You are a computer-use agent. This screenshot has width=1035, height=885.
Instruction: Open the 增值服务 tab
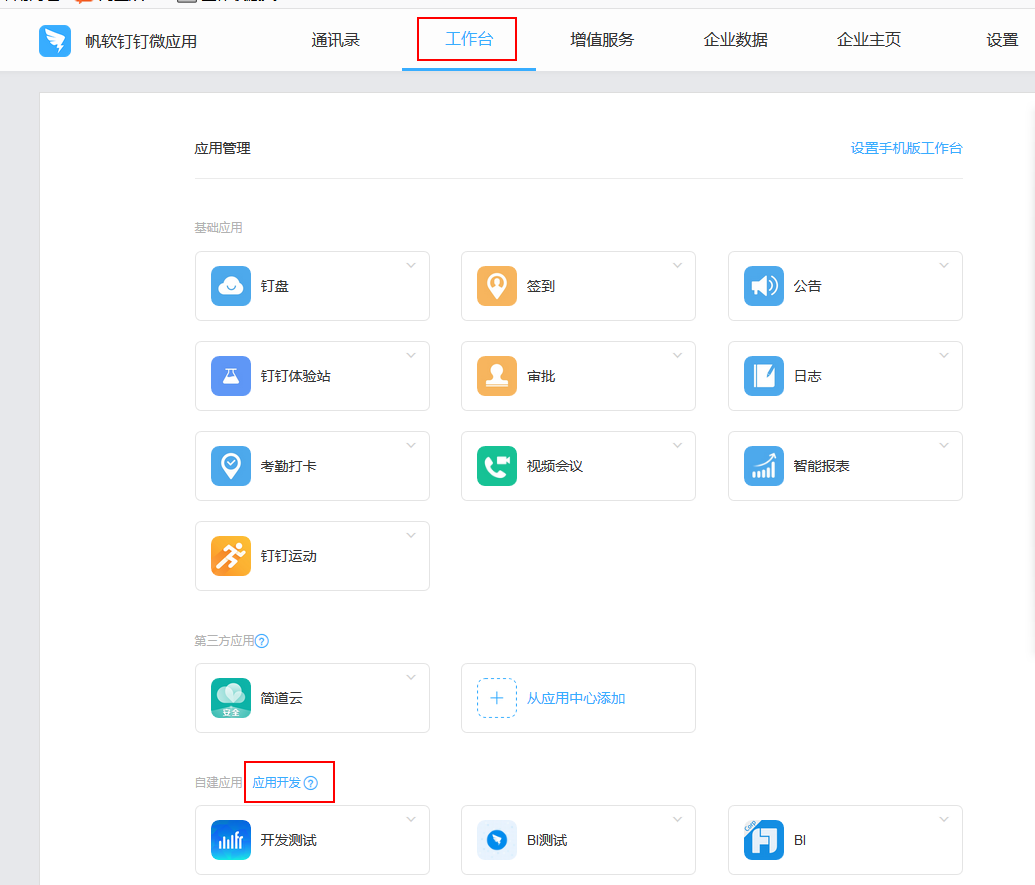point(602,40)
